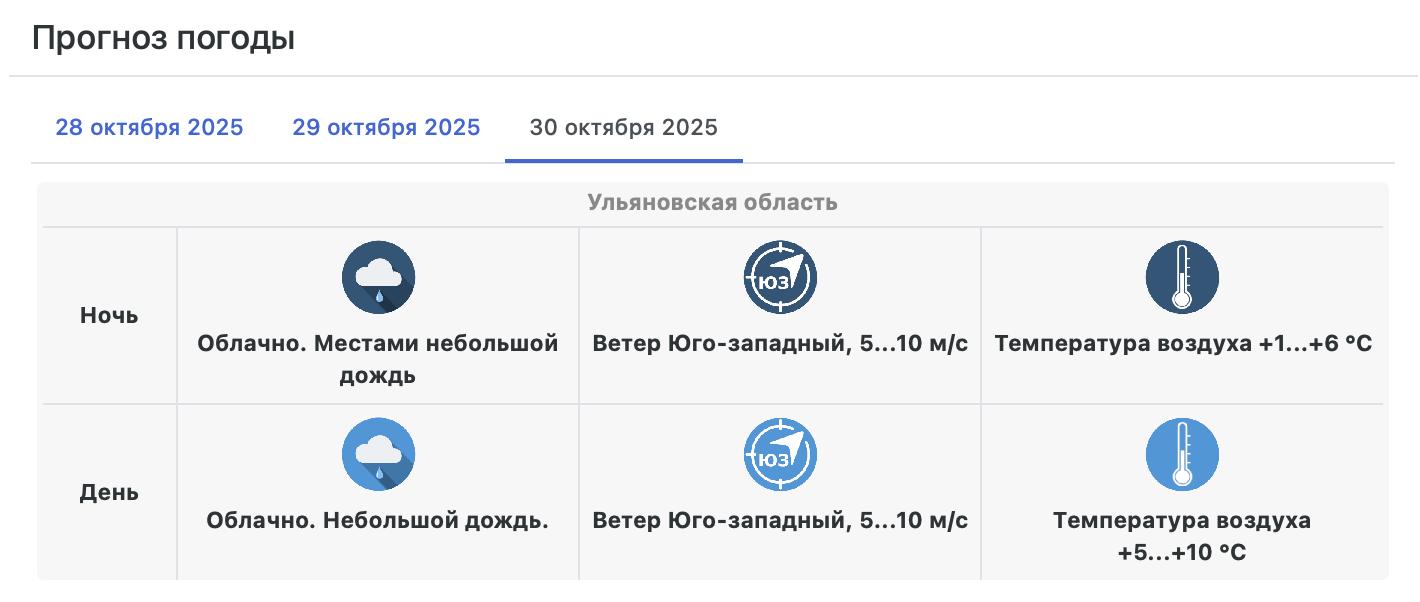The height and width of the screenshot is (602, 1420).
Task: Click the daytime southwest wind compass icon
Action: [780, 454]
